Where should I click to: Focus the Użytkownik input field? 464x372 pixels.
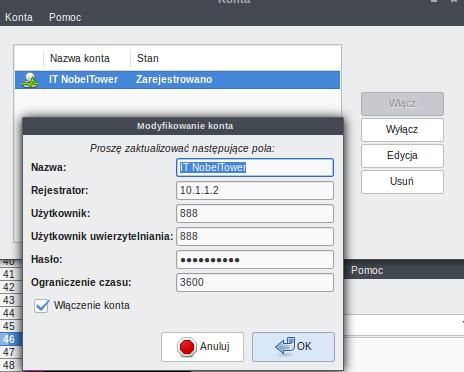coord(255,213)
